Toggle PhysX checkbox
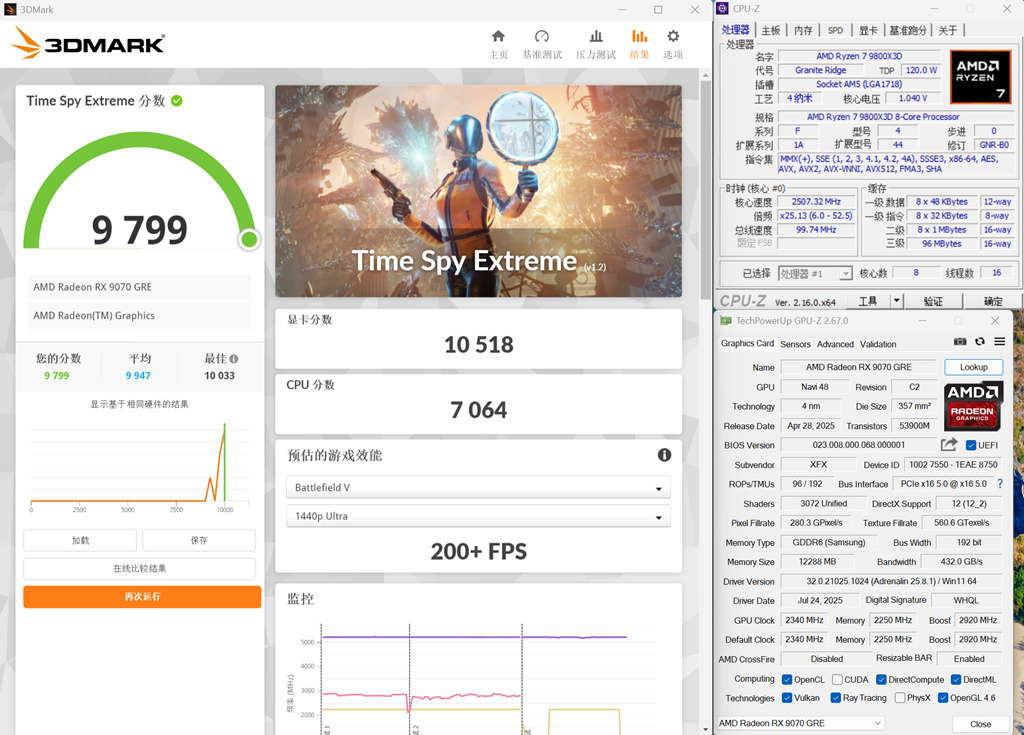This screenshot has width=1024, height=735. pyautogui.click(x=900, y=698)
